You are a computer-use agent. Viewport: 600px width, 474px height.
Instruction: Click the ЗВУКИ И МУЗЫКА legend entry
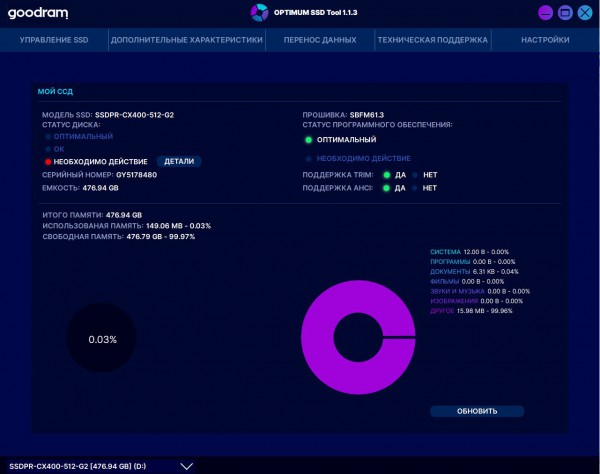pos(480,292)
